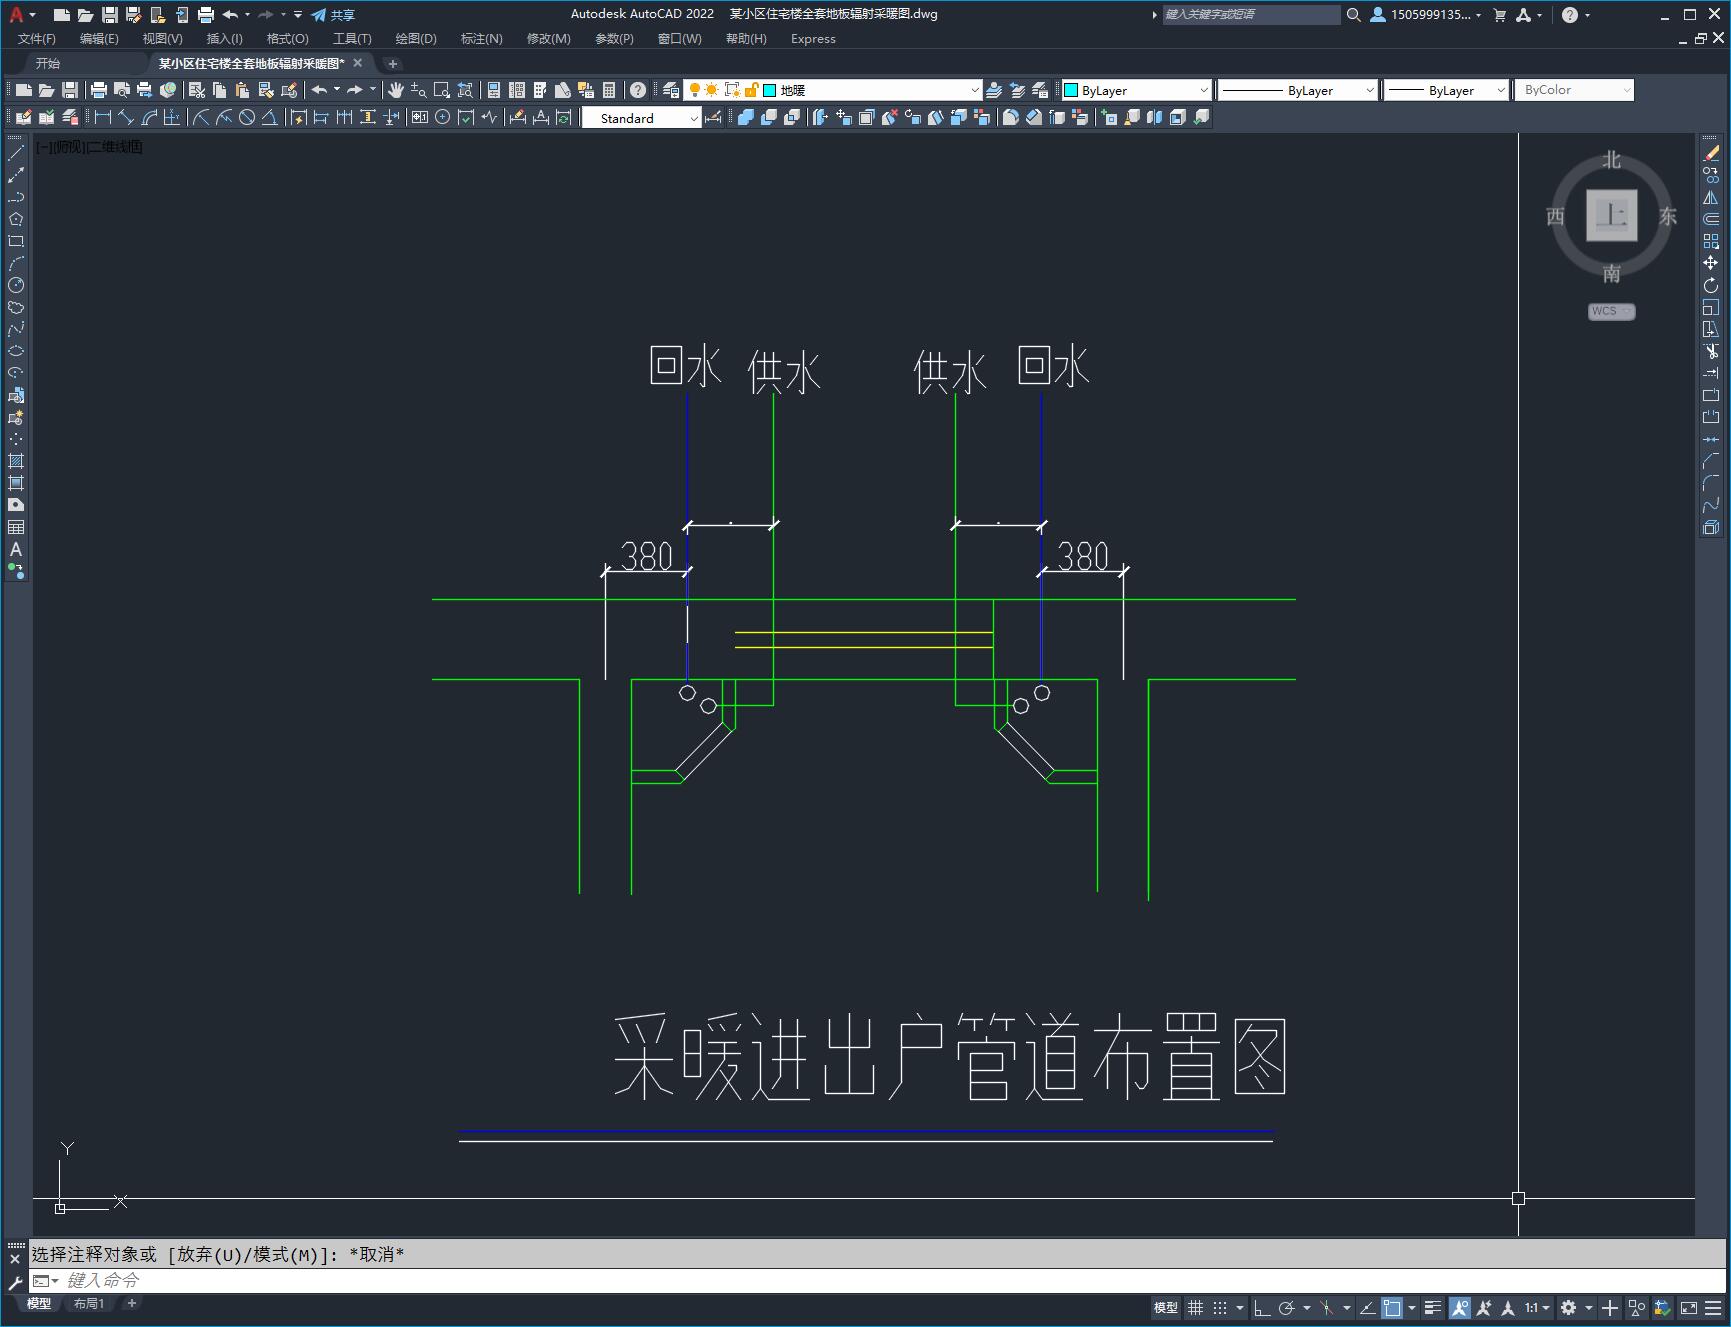Open the 1:1 annotation scale dropdown
Screen dimensions: 1731x1327
[1537, 1308]
